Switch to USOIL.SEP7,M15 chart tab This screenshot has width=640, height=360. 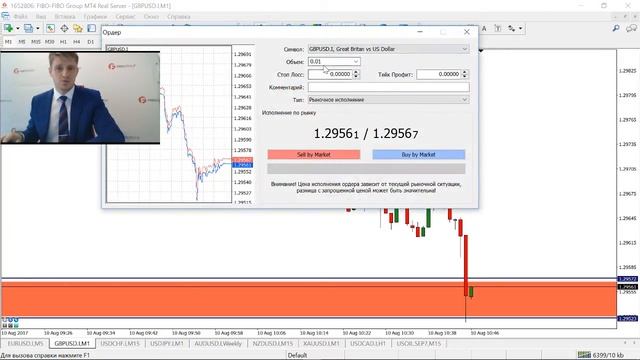(x=419, y=344)
